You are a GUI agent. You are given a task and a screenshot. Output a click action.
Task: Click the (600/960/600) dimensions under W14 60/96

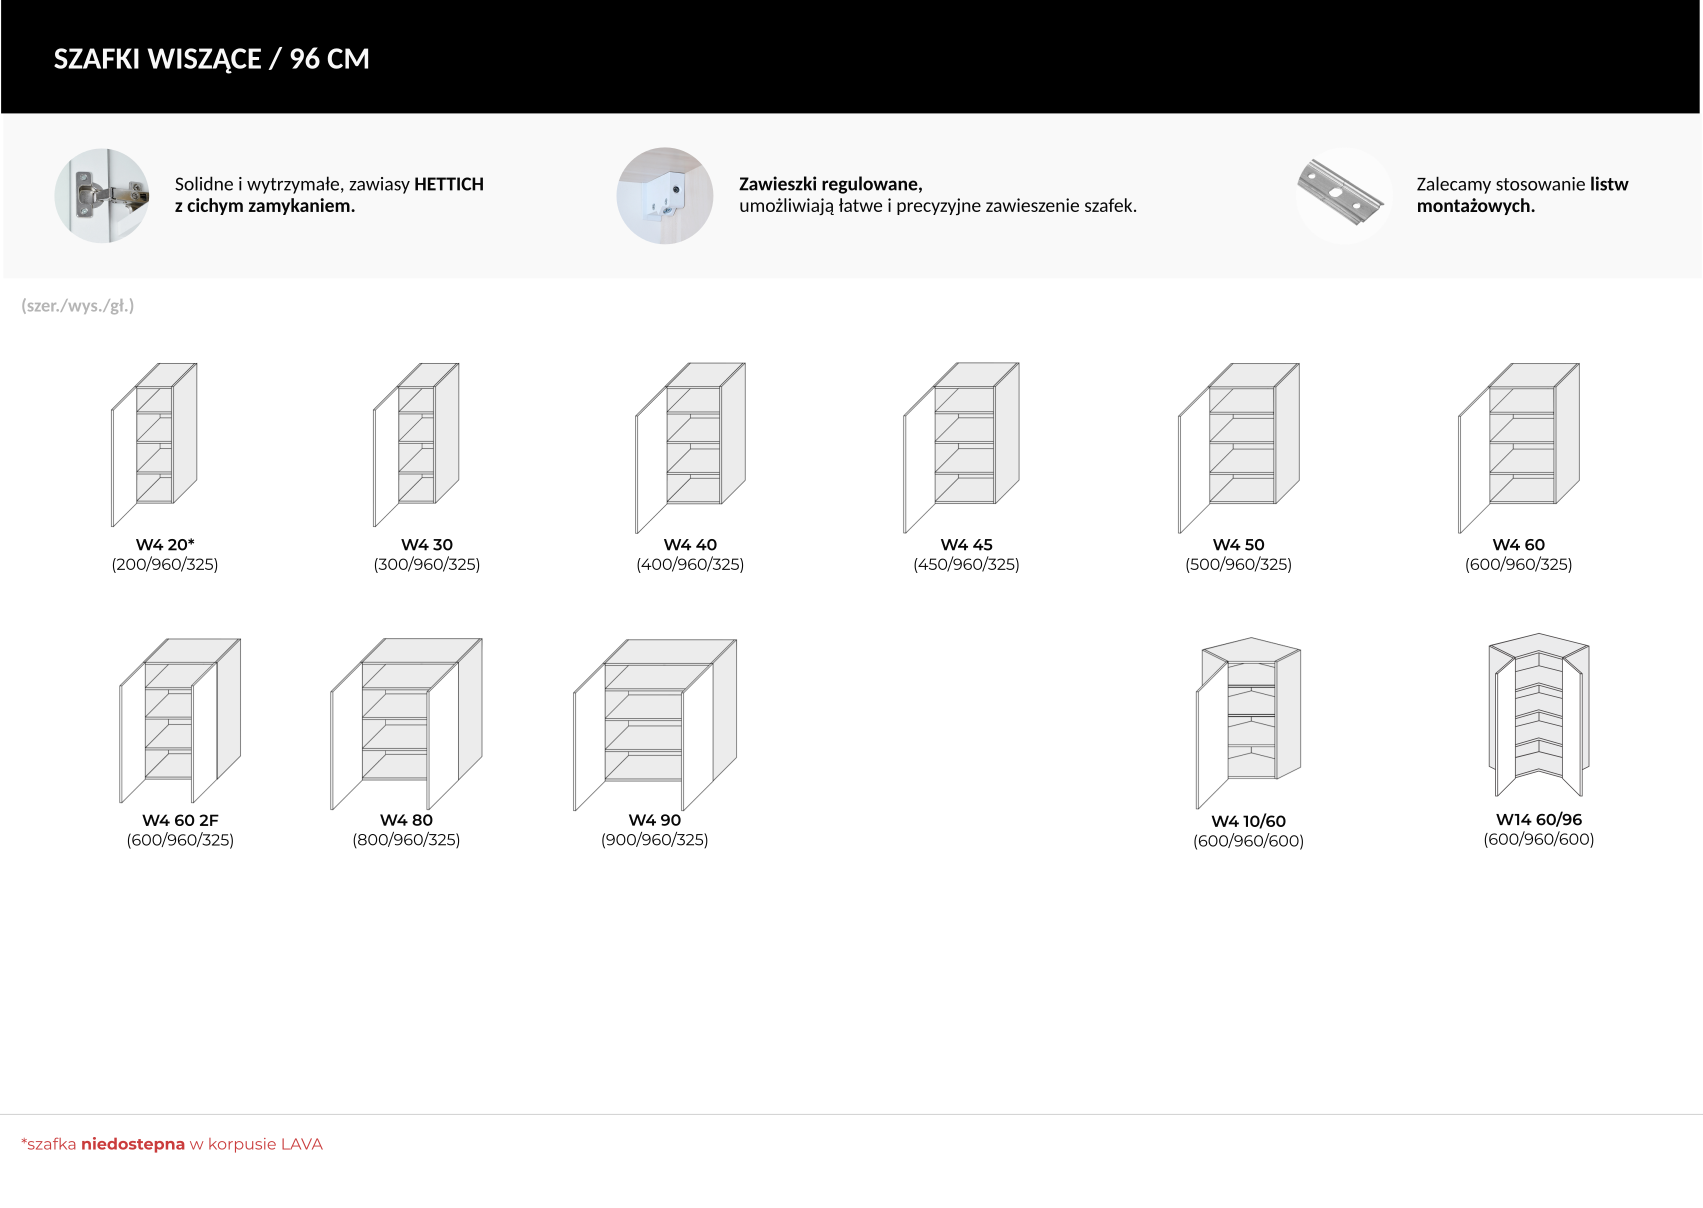[x=1538, y=839]
